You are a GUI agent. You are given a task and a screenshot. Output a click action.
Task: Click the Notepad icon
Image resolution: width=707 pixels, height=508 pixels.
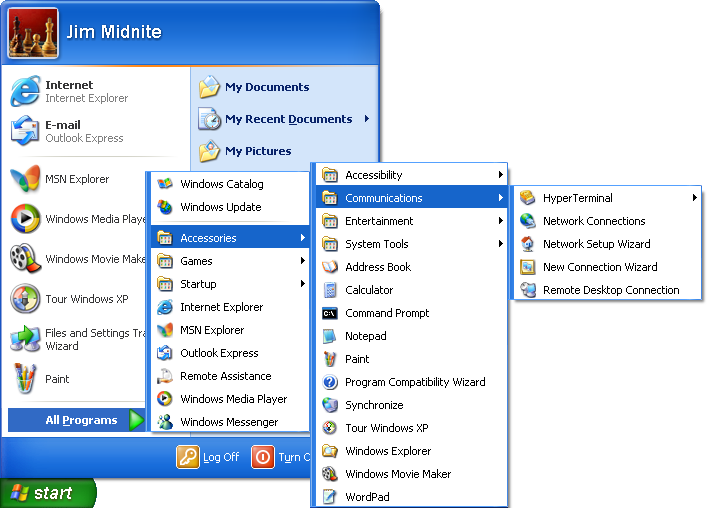[x=330, y=336]
